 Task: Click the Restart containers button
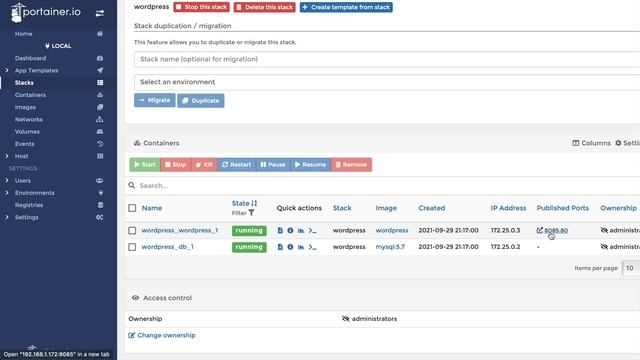(237, 164)
